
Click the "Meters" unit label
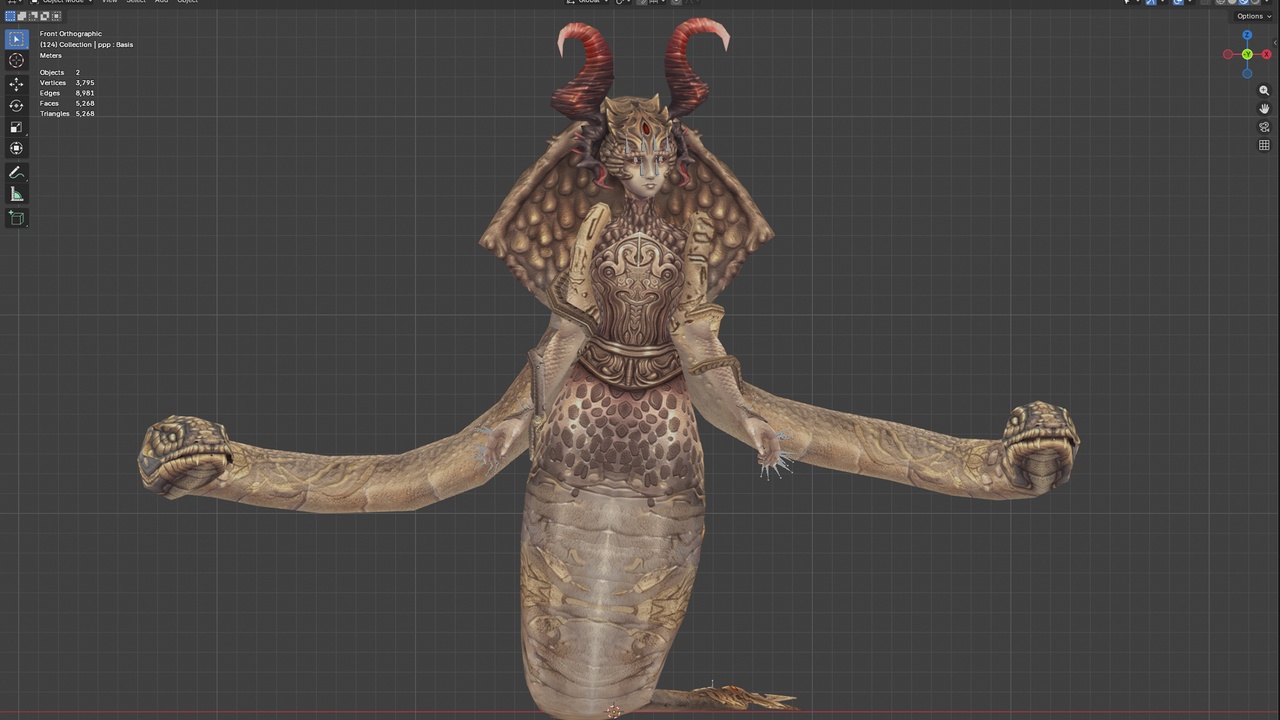point(51,56)
